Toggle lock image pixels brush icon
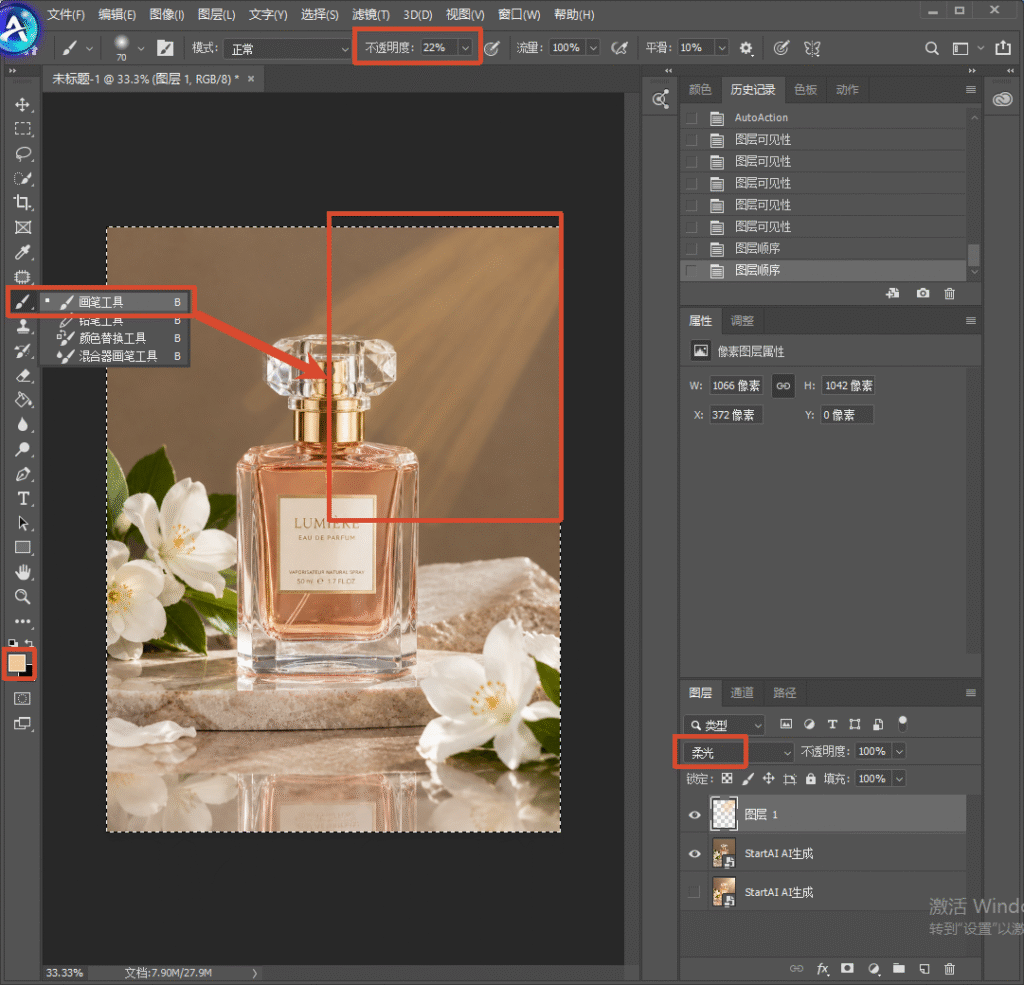1024x985 pixels. (748, 779)
